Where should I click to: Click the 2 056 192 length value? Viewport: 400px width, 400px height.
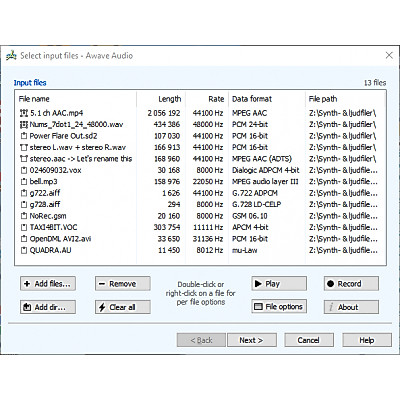[164, 113]
